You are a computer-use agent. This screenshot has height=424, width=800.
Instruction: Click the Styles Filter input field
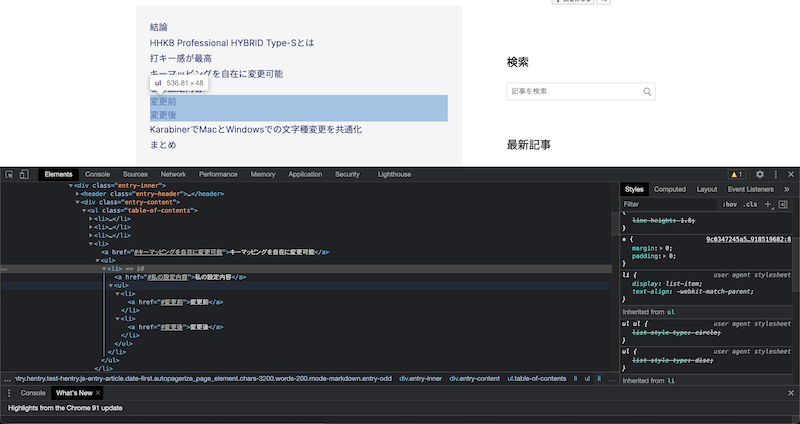(x=668, y=204)
